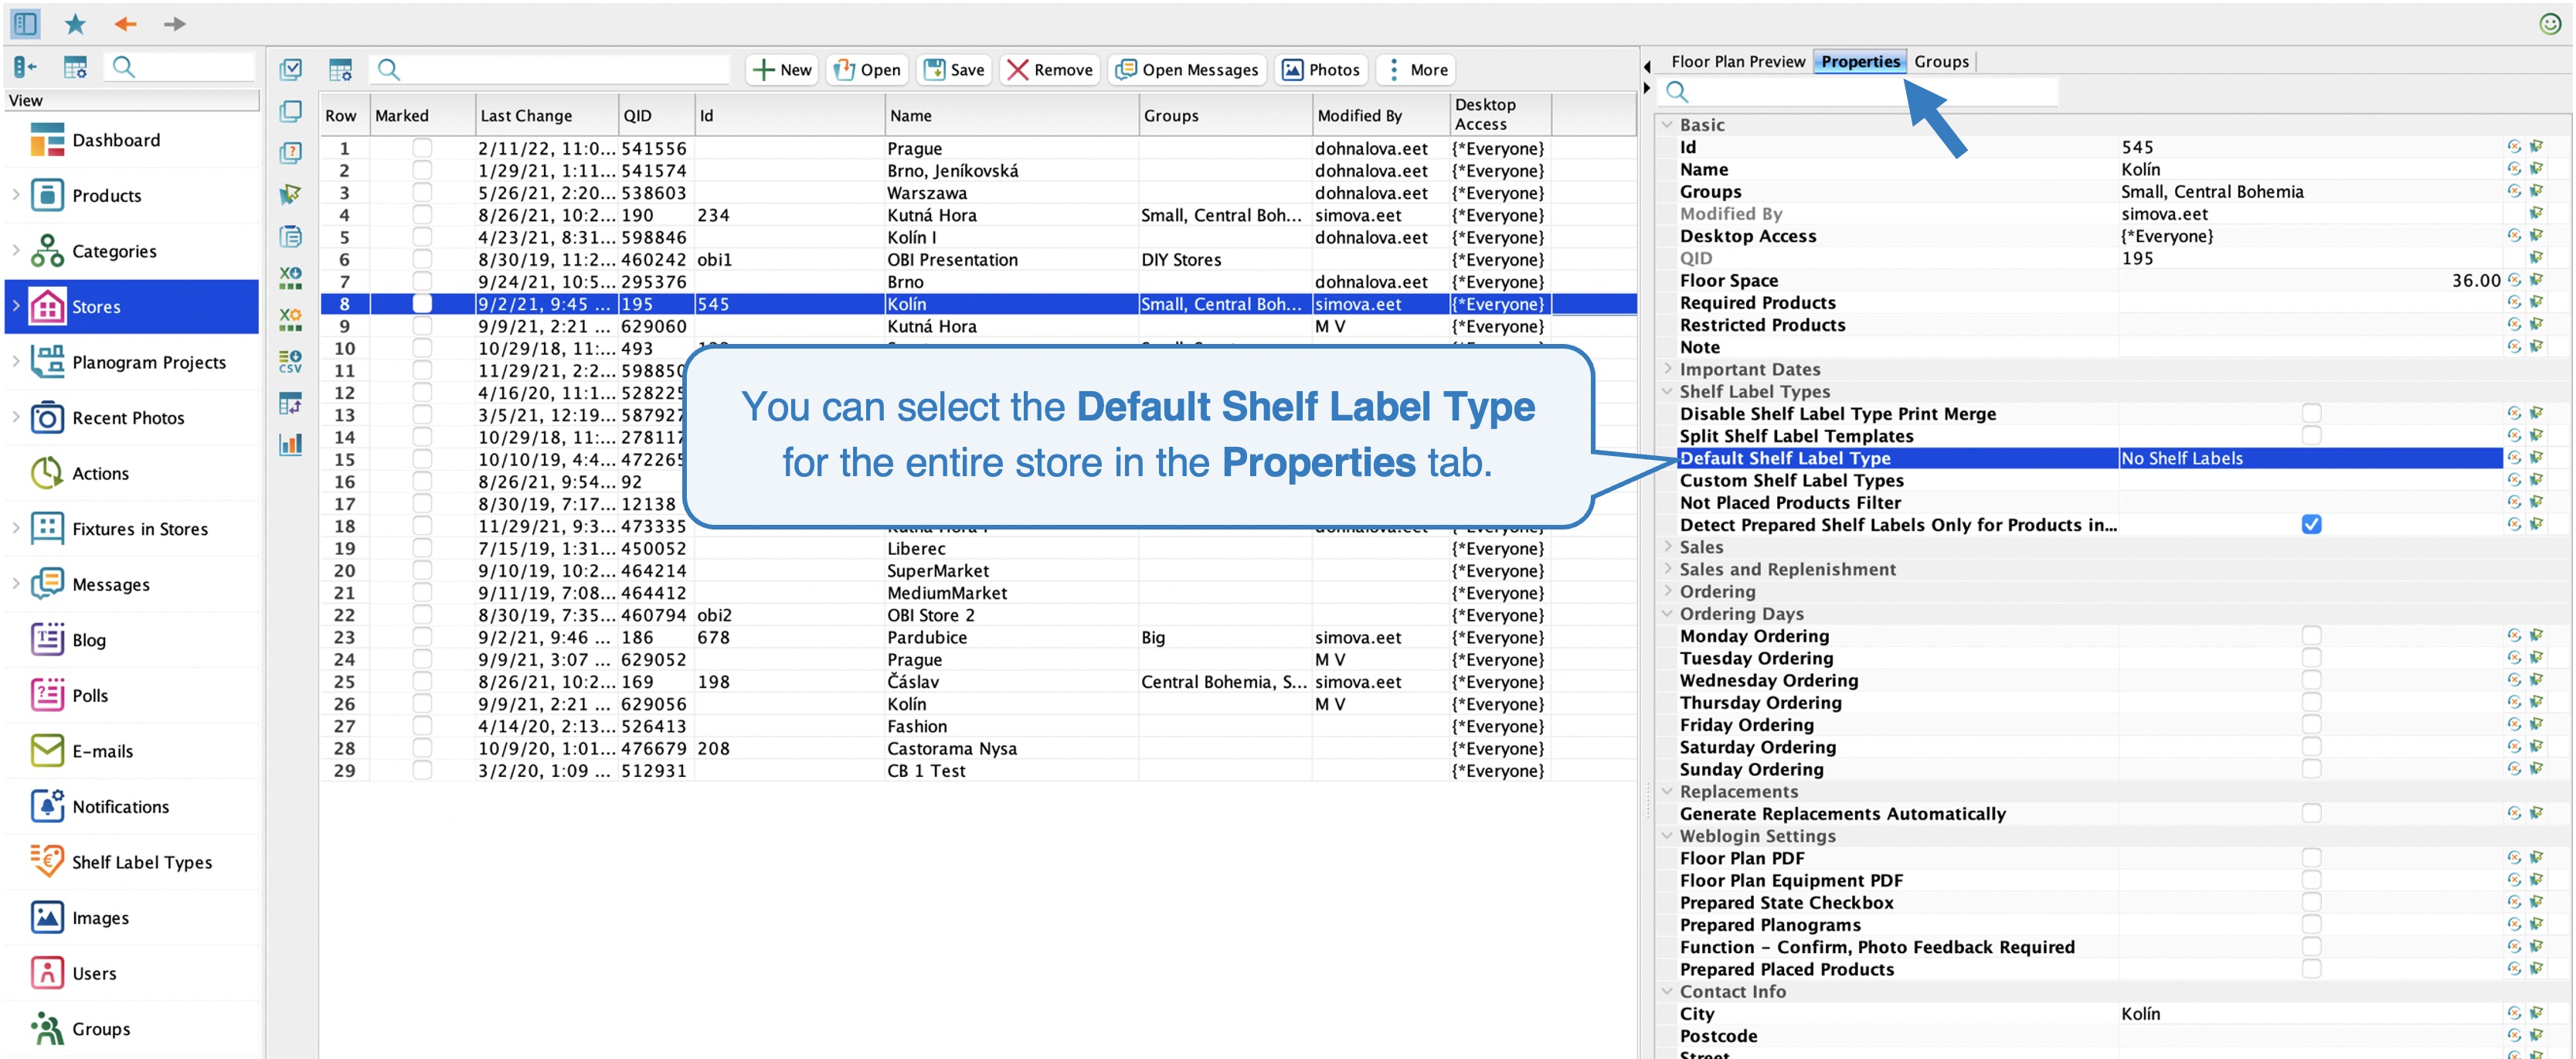Open the Categories section icon
The height and width of the screenshot is (1059, 2576).
(47, 251)
